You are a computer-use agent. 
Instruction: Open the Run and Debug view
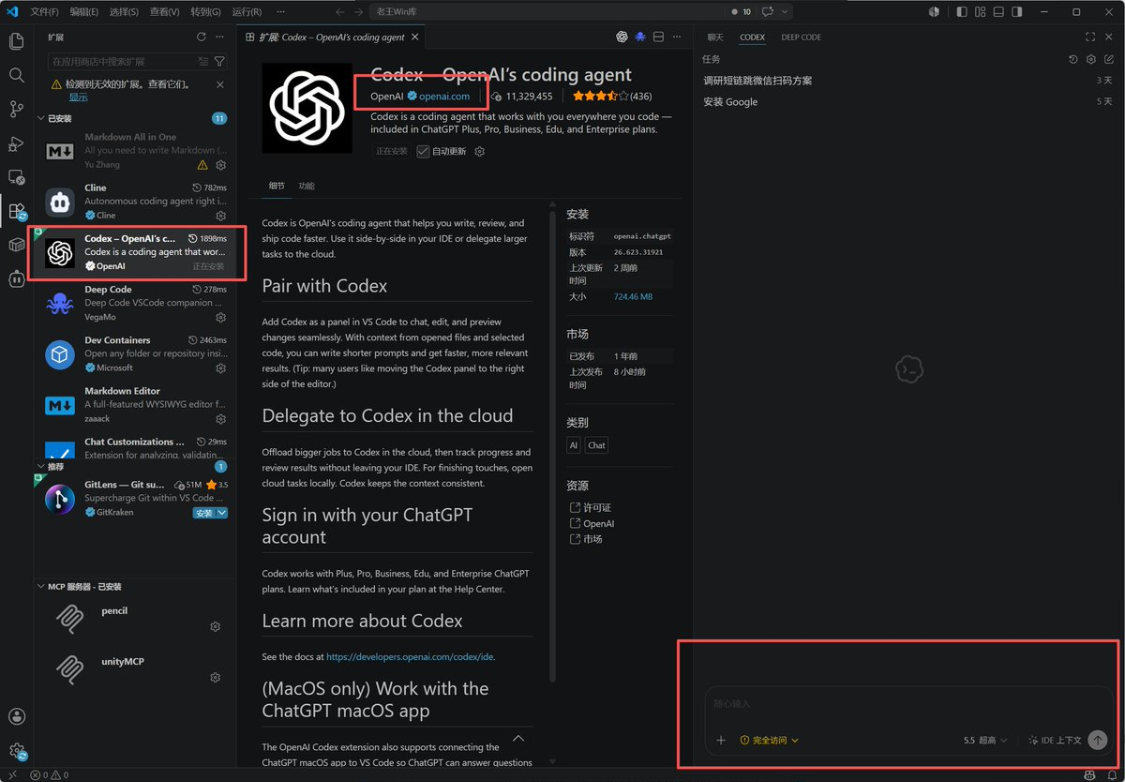click(16, 143)
